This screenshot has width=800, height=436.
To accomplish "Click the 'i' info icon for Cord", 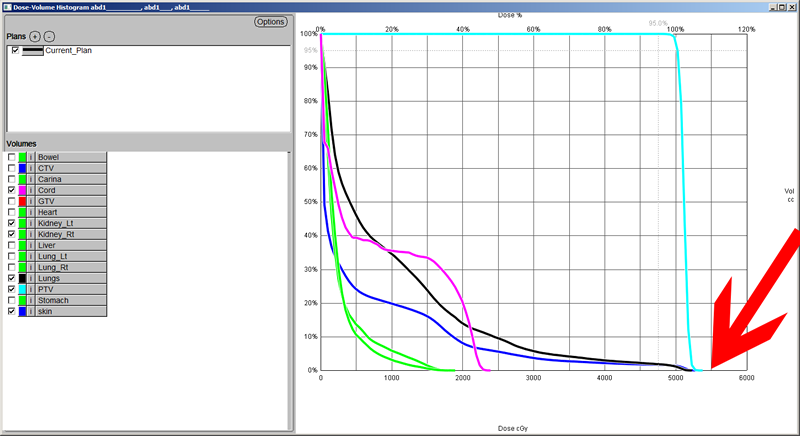I will 30,190.
